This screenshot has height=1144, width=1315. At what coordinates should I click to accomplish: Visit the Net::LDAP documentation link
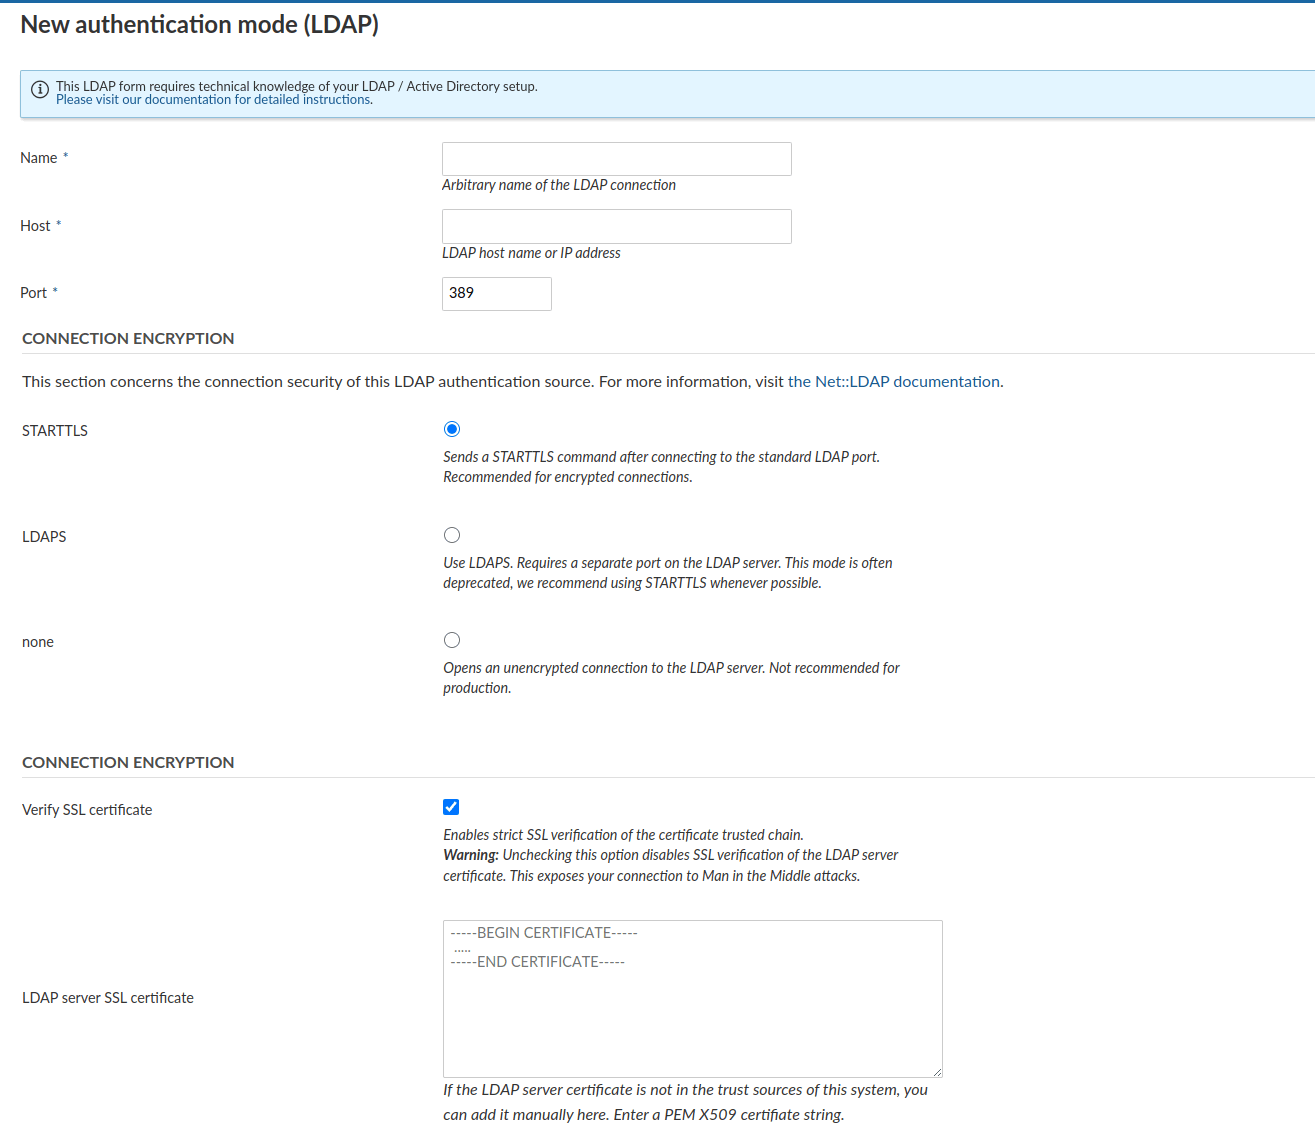click(x=893, y=381)
